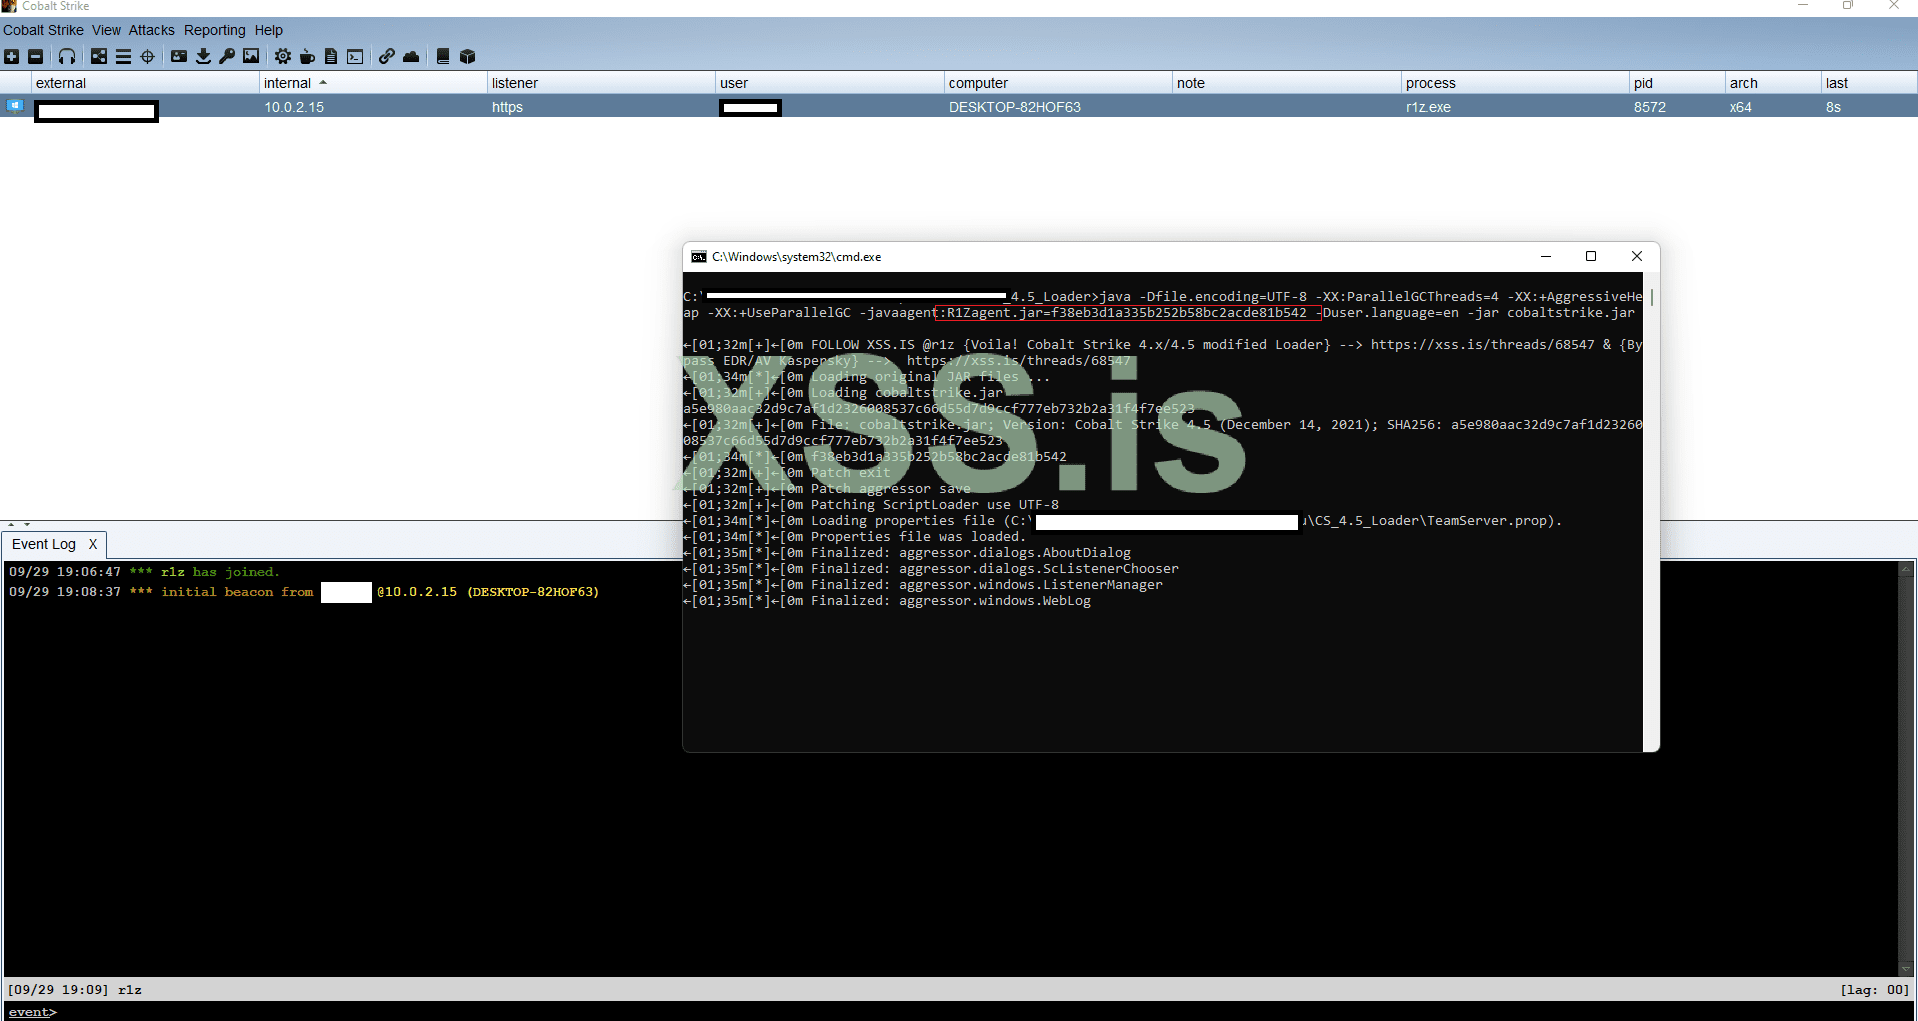Image resolution: width=1918 pixels, height=1021 pixels.
Task: Sort sessions by the listener column
Action: pos(602,83)
